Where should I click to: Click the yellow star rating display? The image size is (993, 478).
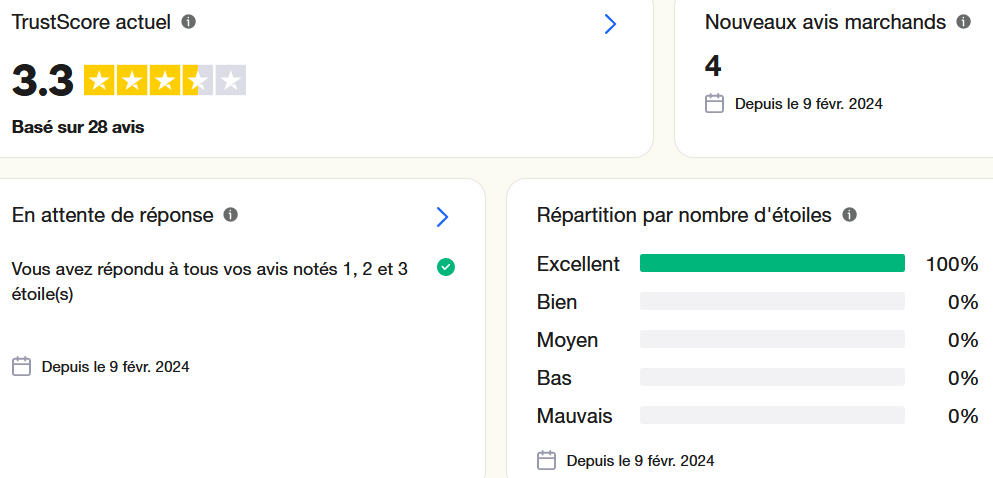click(164, 81)
